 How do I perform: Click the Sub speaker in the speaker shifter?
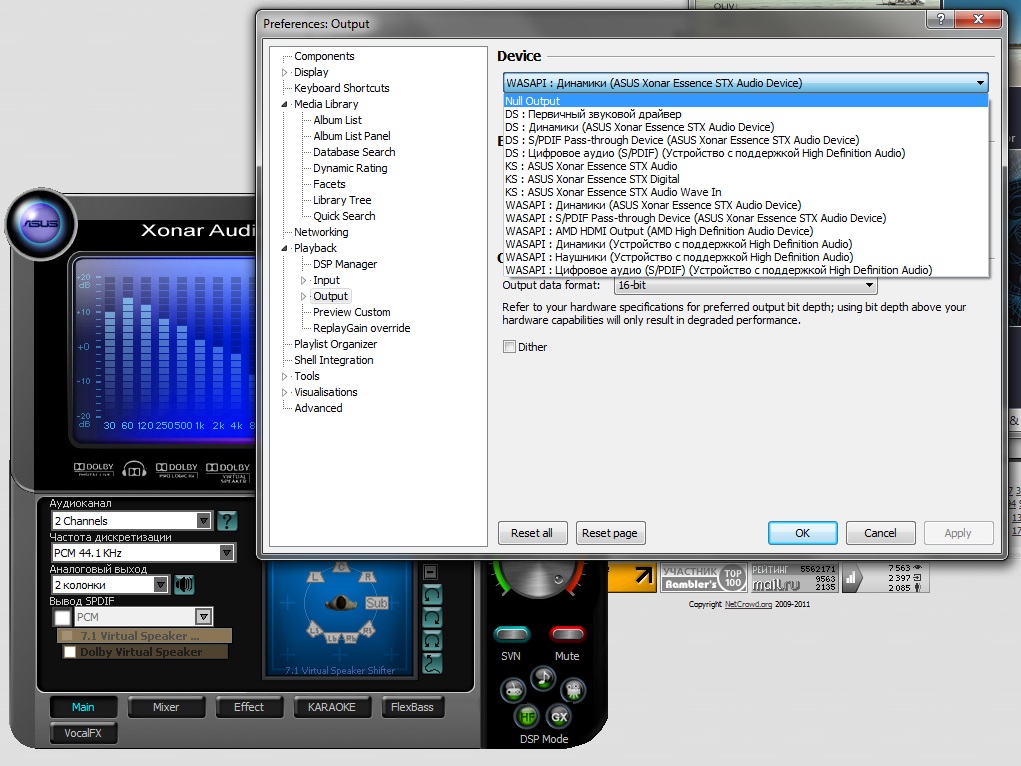(x=376, y=603)
